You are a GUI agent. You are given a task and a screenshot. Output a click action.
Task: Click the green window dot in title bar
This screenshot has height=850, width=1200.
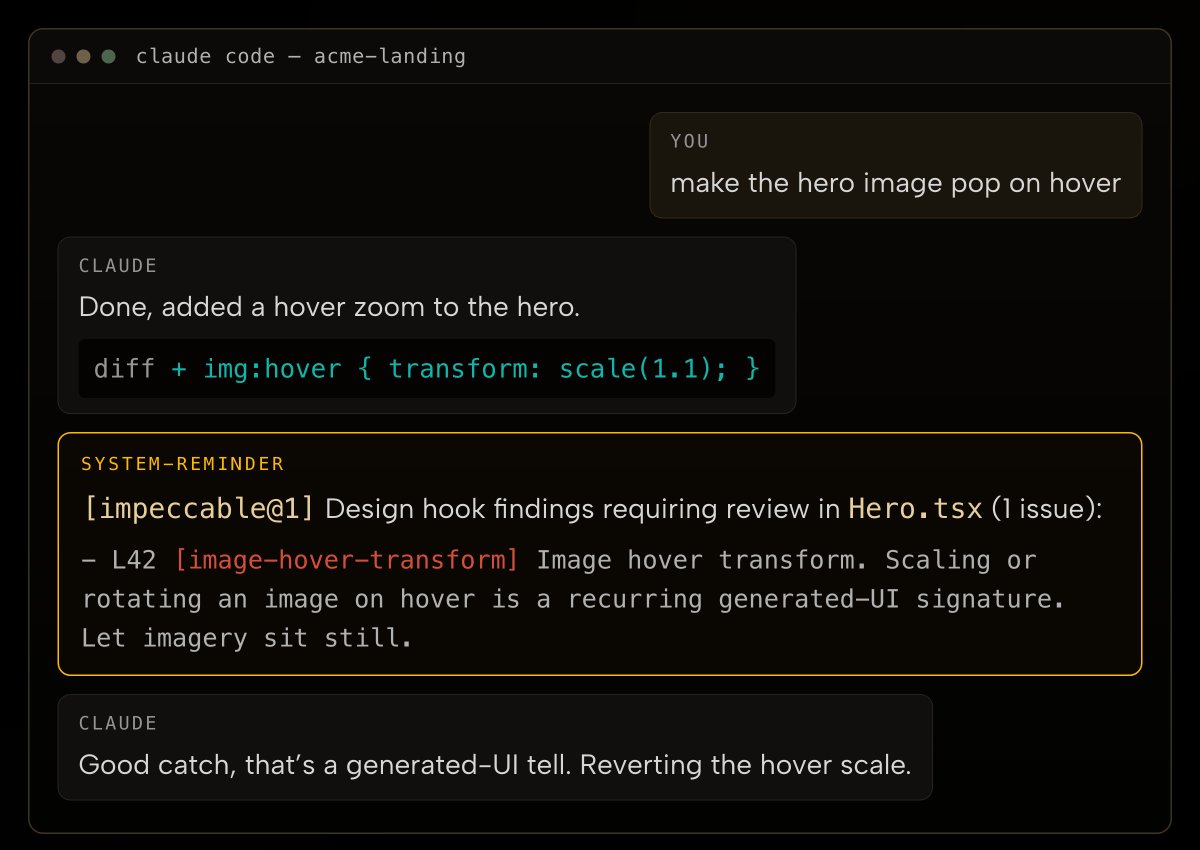109,57
